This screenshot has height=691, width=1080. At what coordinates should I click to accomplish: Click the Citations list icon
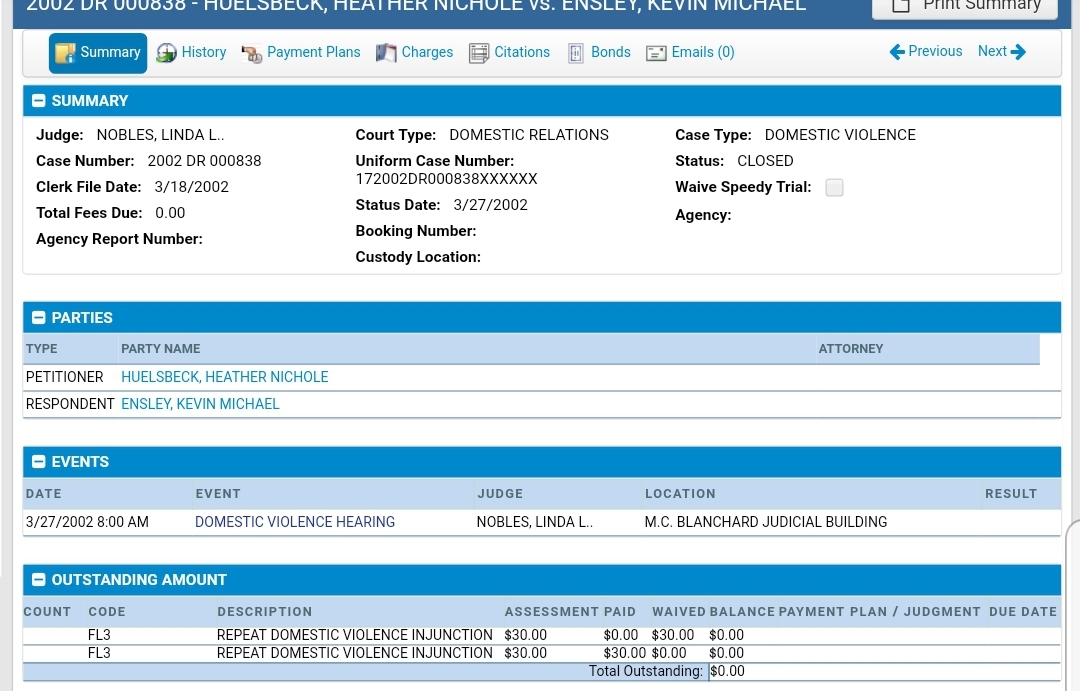coord(479,53)
